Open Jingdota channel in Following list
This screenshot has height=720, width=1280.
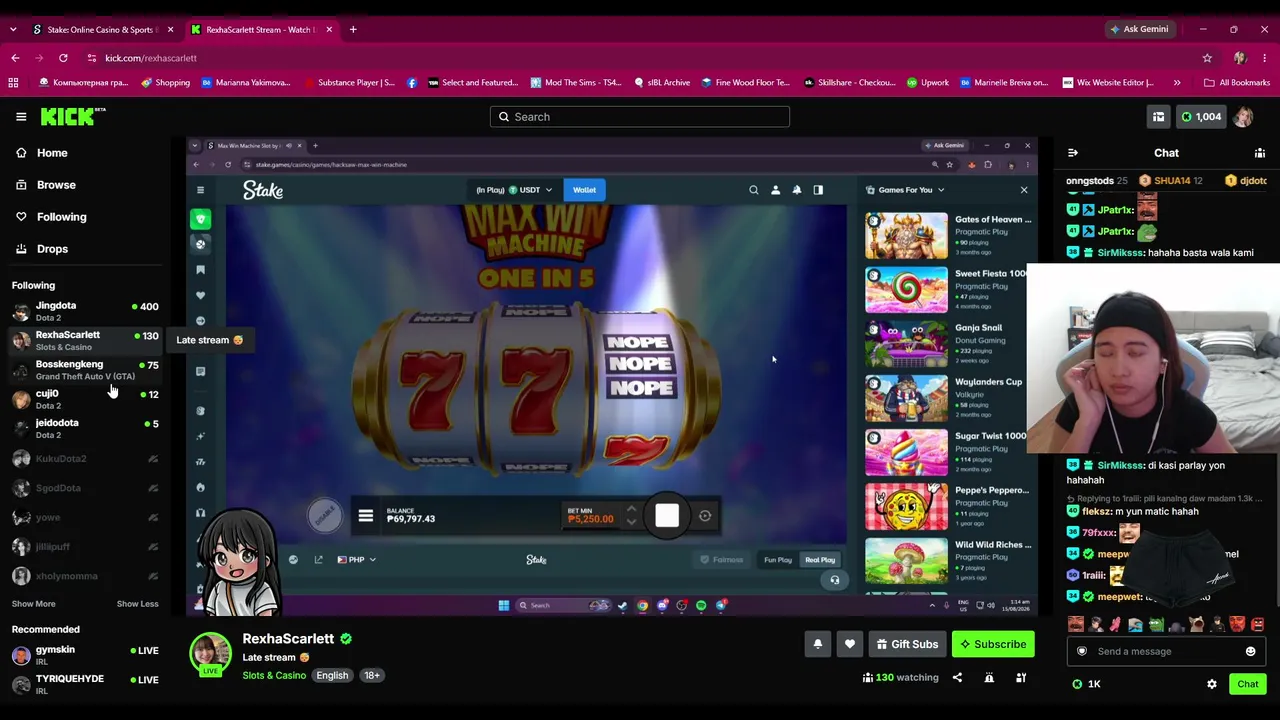pyautogui.click(x=85, y=311)
